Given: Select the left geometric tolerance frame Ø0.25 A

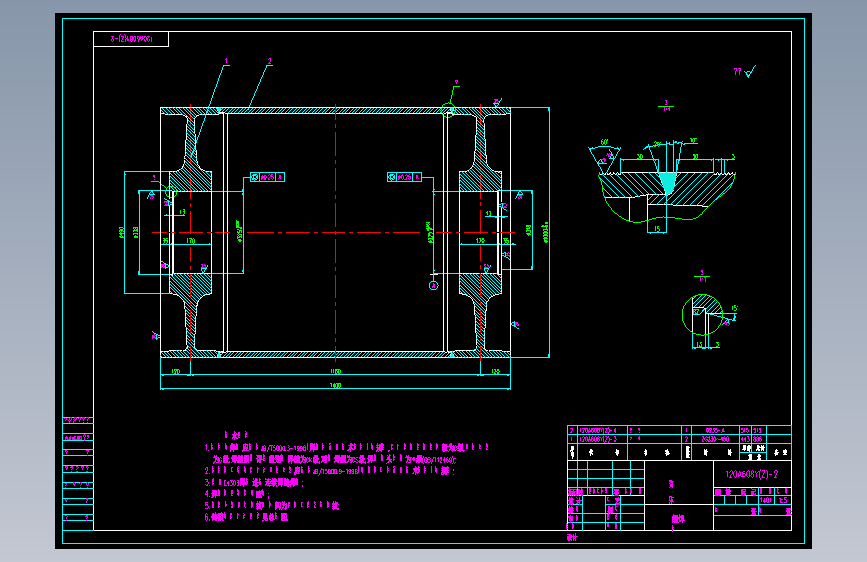Looking at the screenshot, I should [267, 177].
